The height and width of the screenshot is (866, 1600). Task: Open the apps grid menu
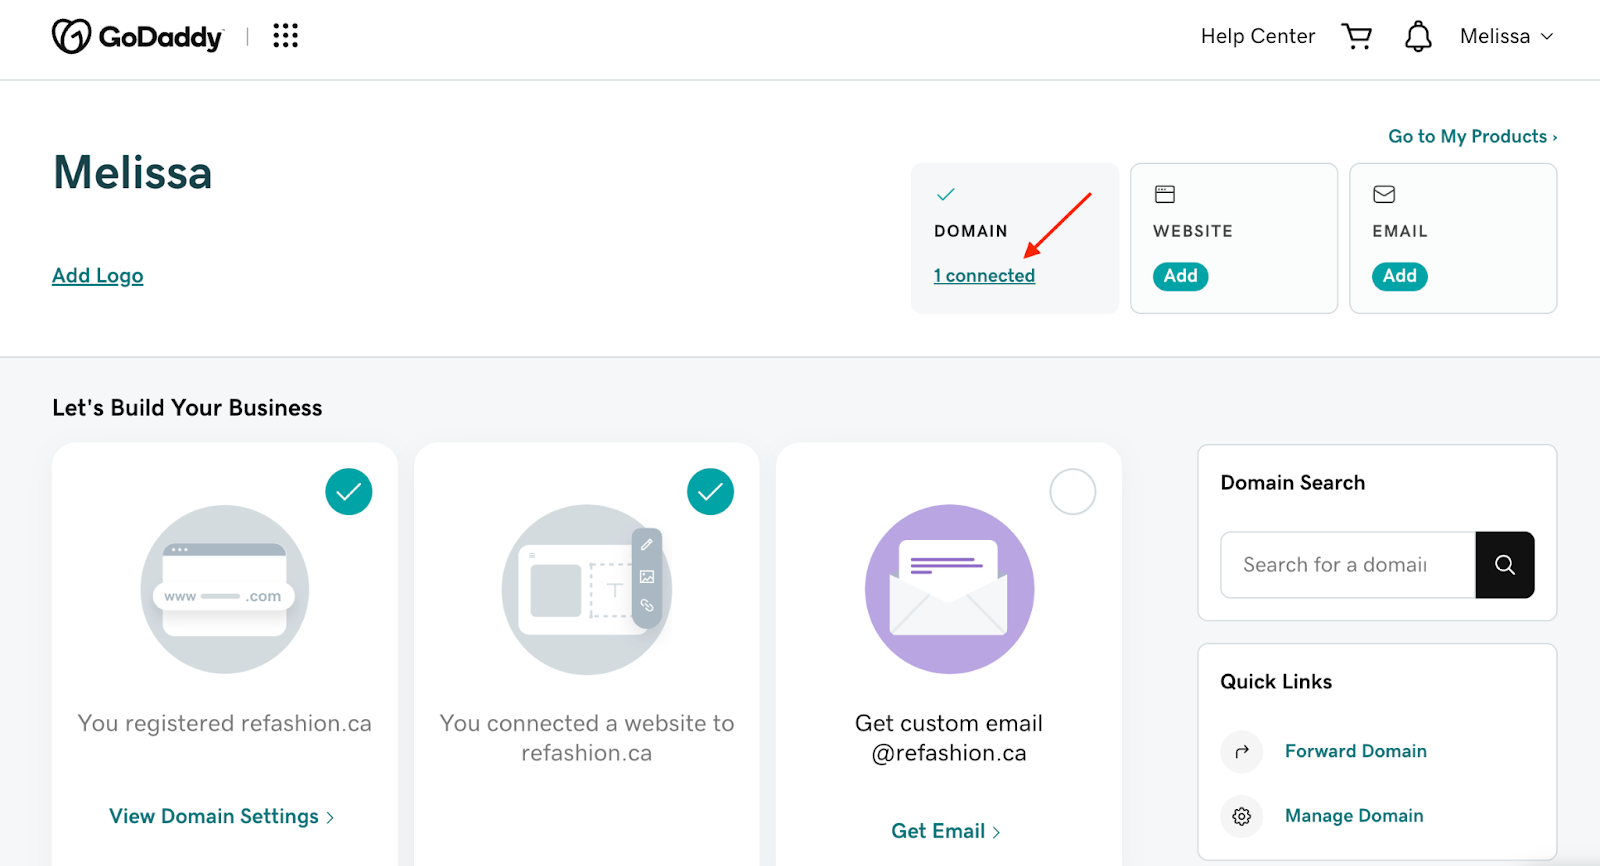[x=286, y=36]
